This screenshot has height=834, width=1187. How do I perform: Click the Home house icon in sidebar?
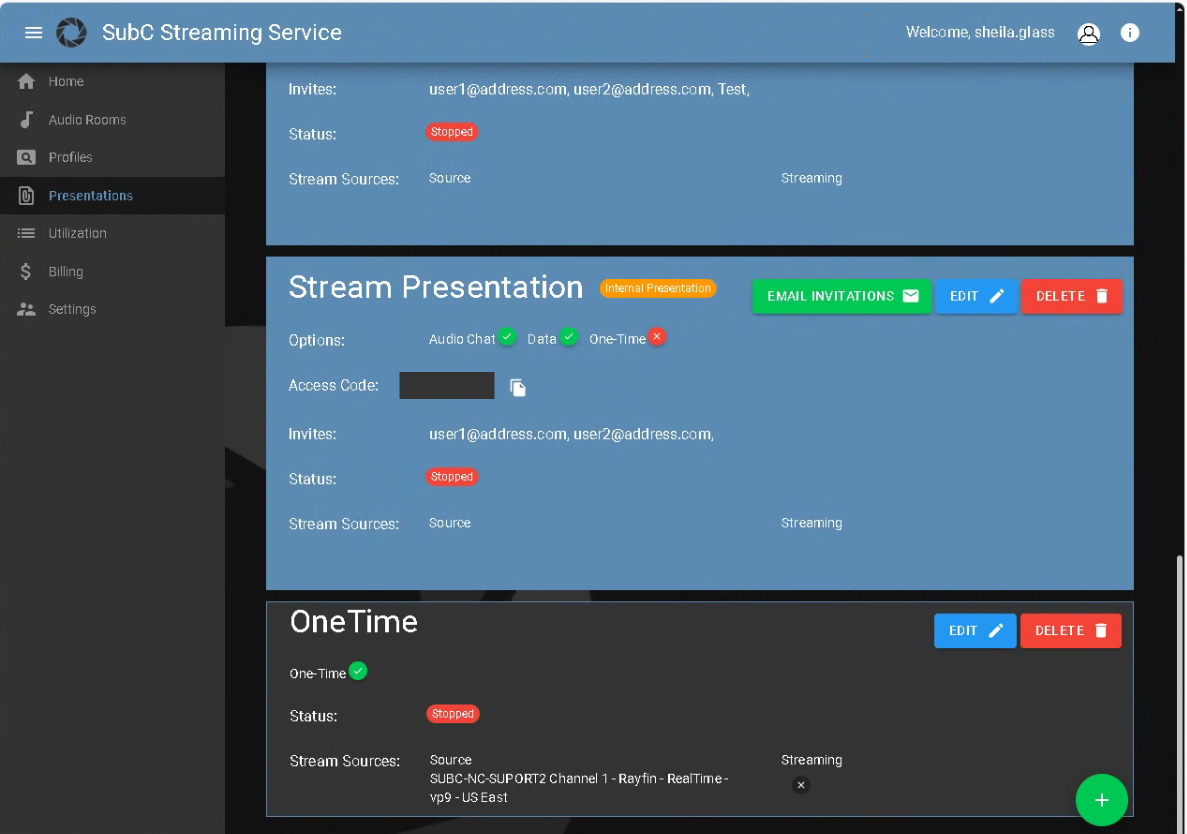pyautogui.click(x=27, y=82)
